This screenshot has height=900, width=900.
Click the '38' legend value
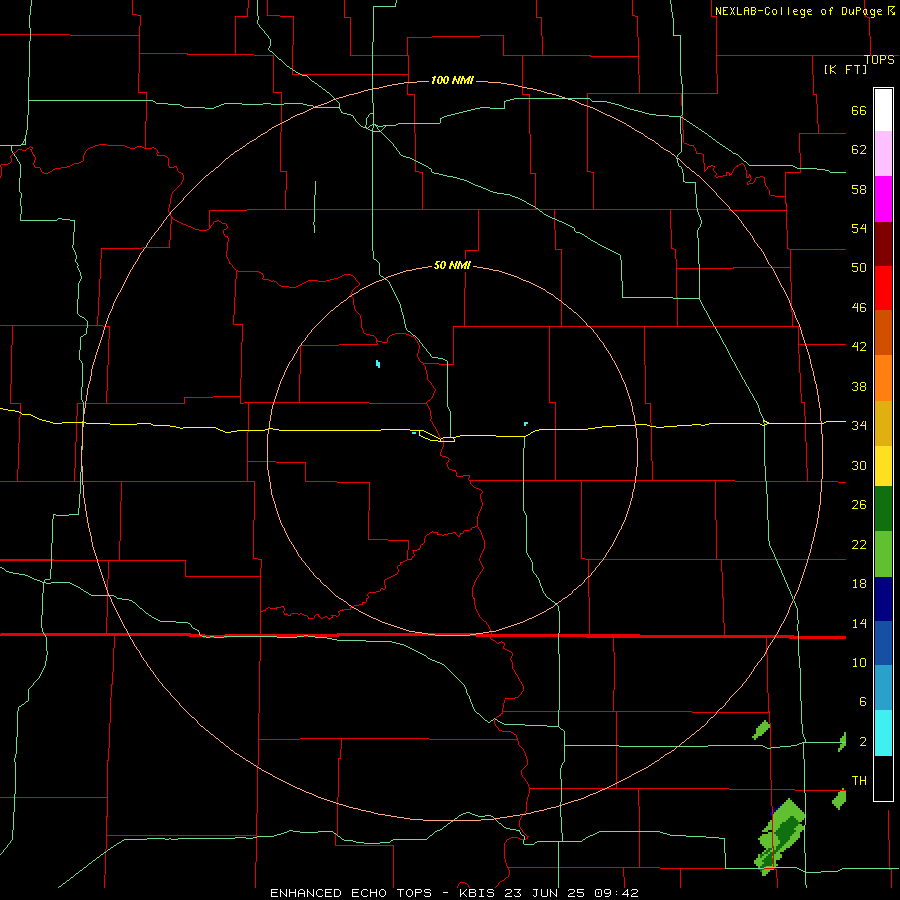[859, 386]
